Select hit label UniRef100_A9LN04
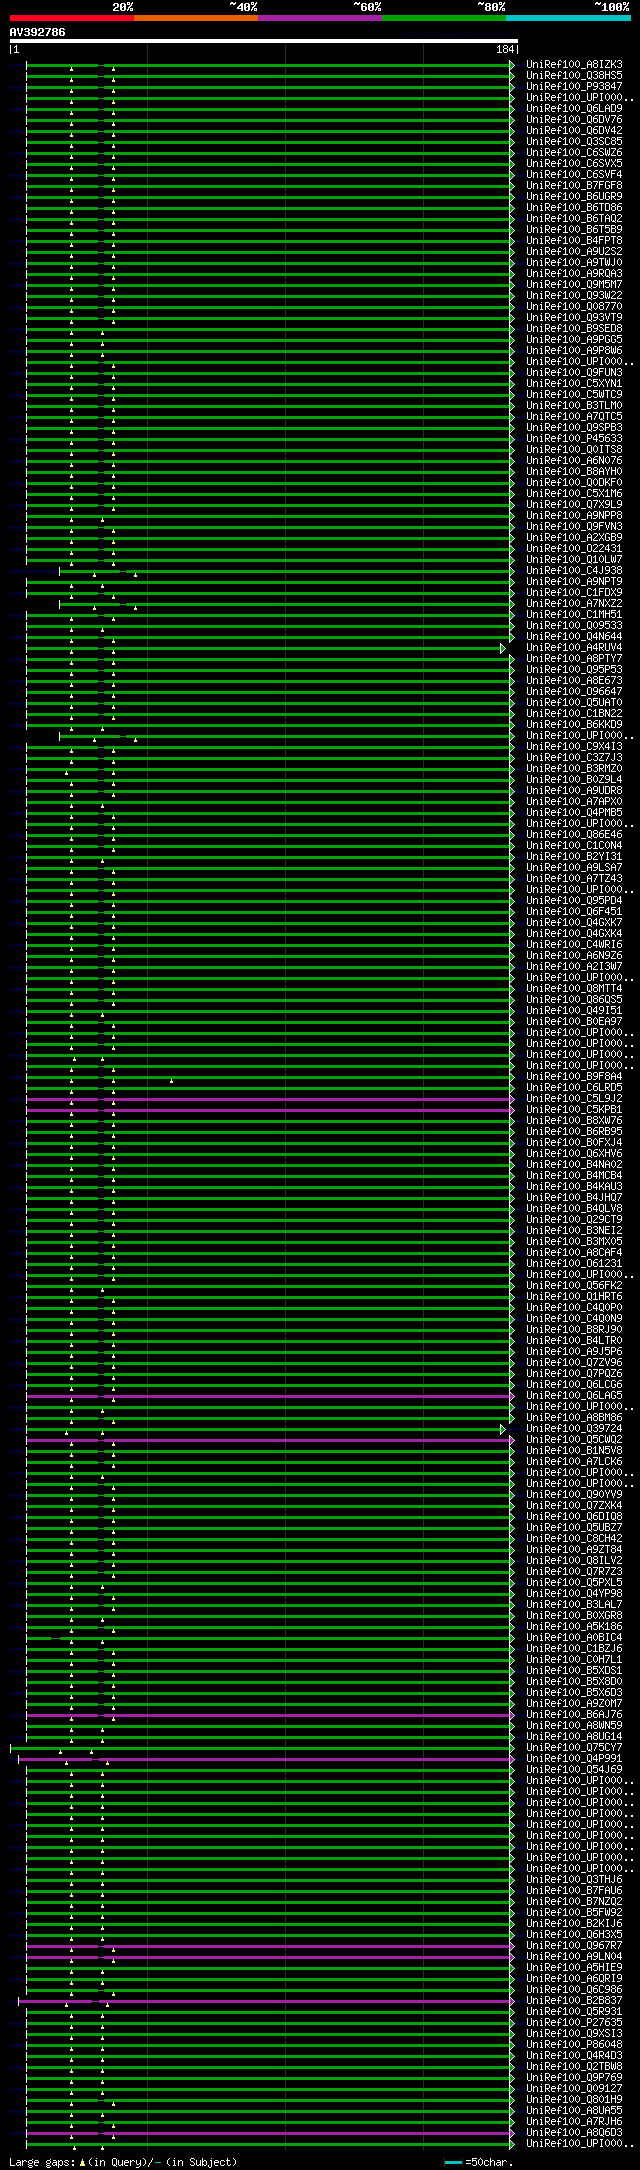This screenshot has width=640, height=2170. tap(574, 1957)
